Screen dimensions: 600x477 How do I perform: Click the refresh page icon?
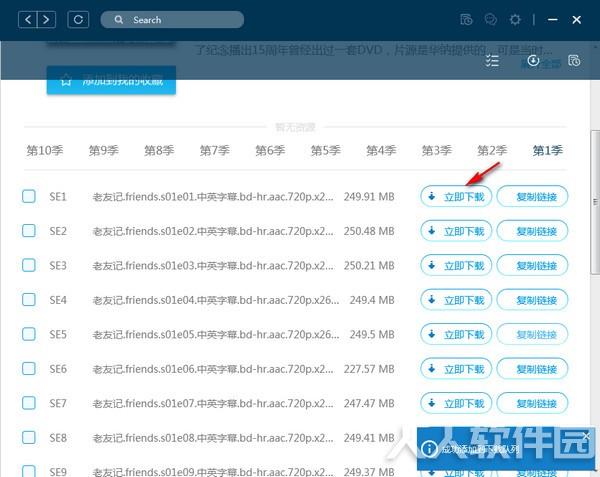click(78, 20)
